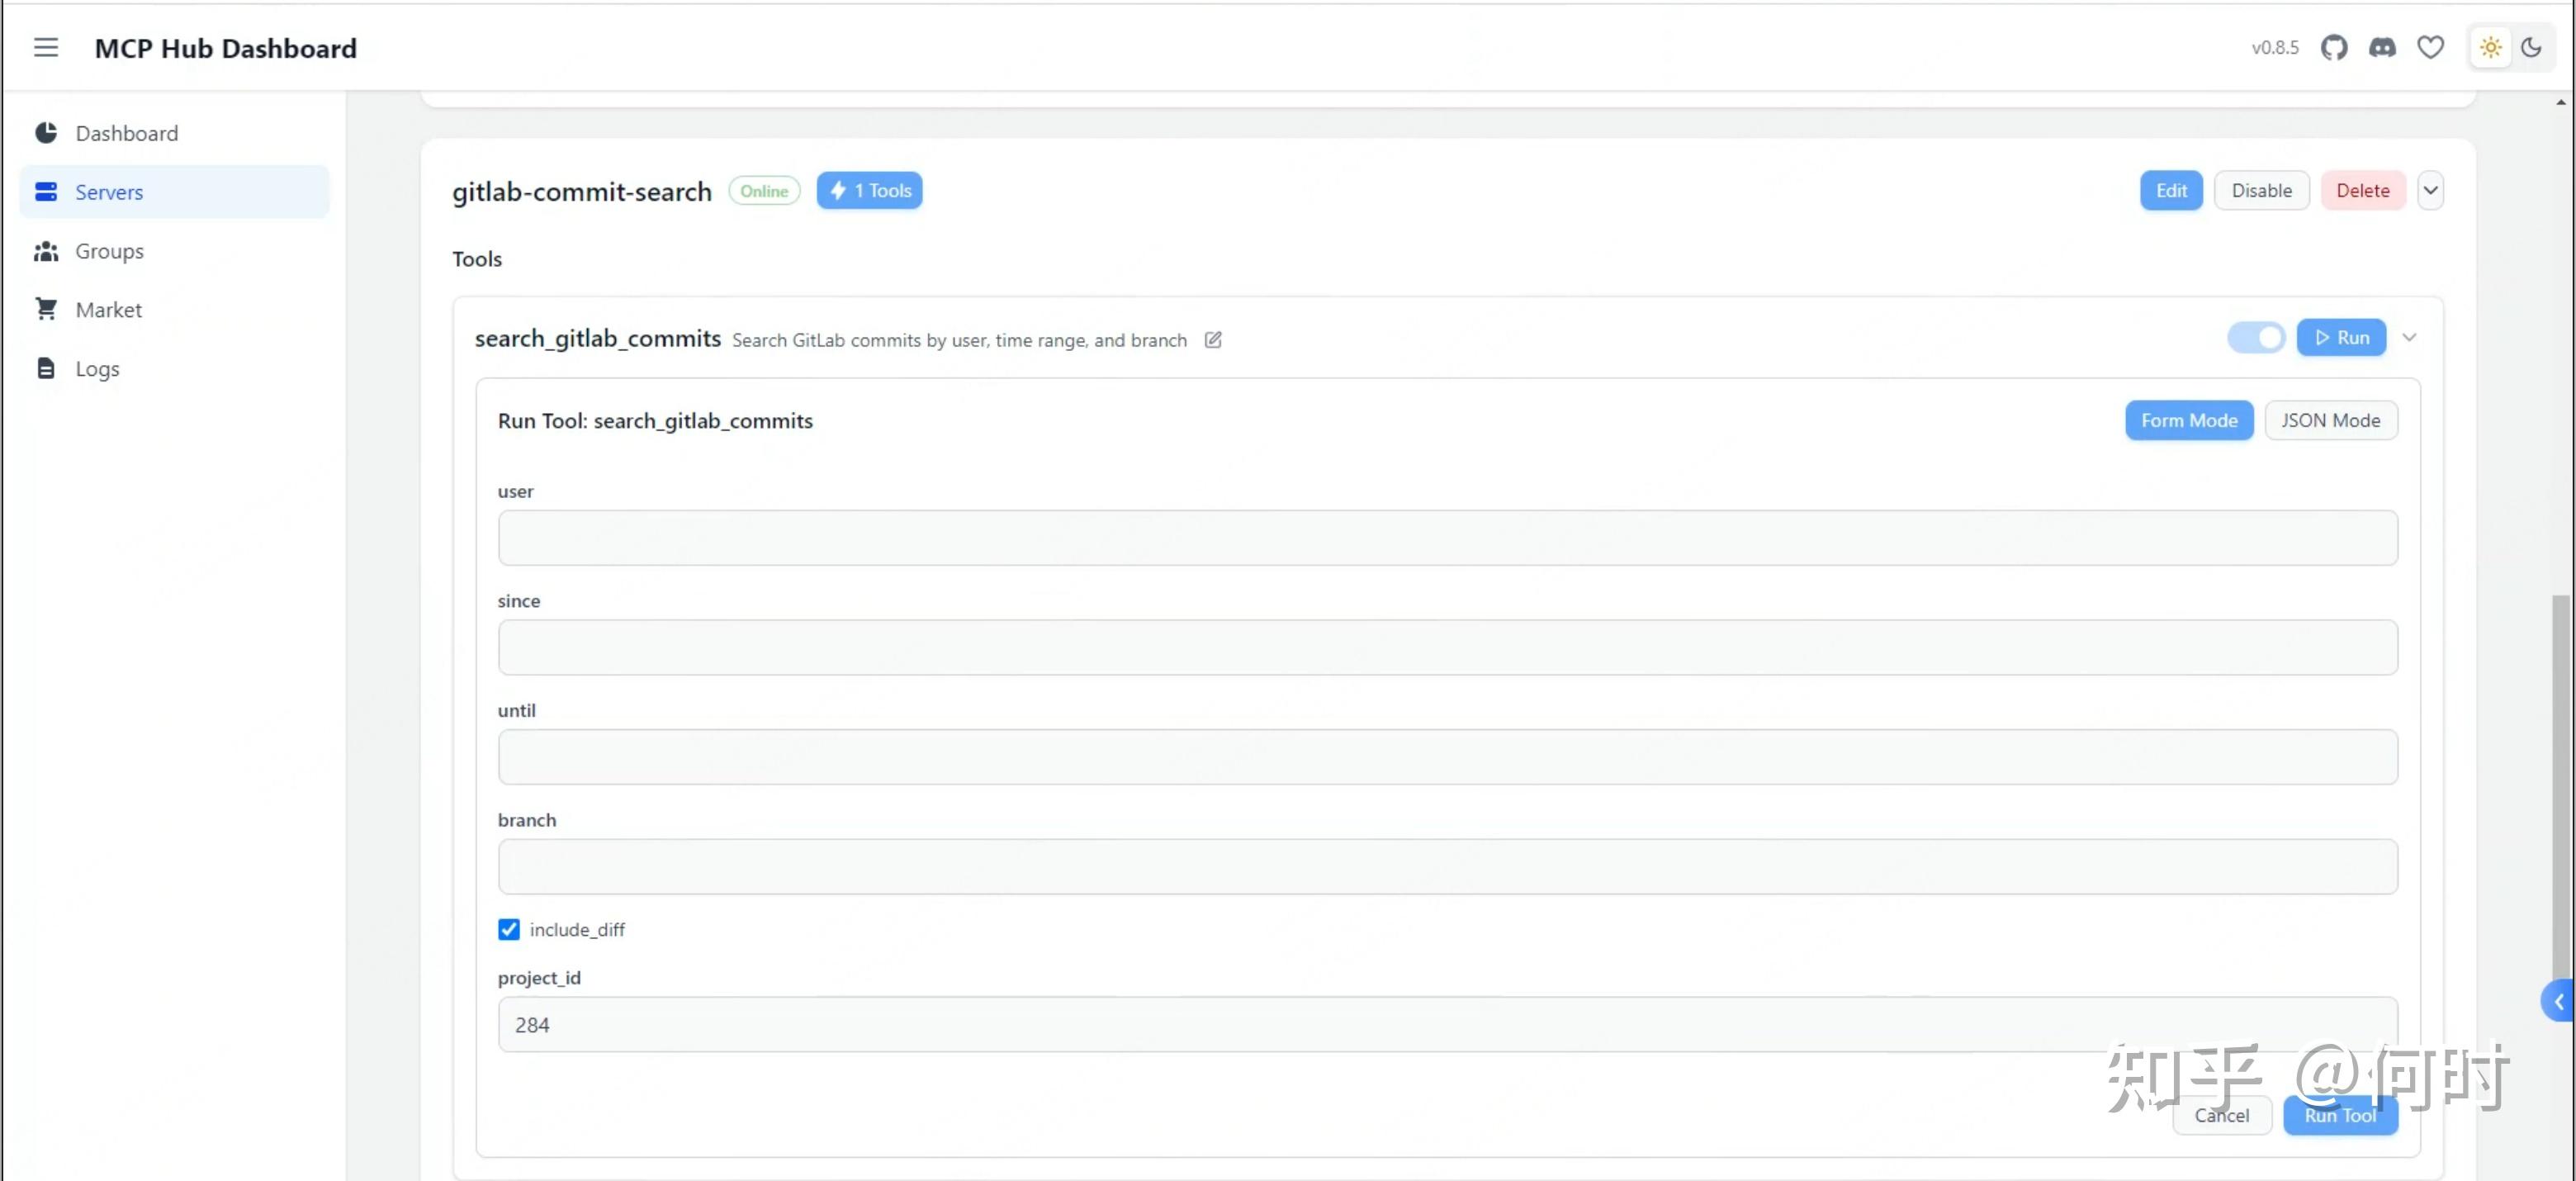Click the Run Tool button
The width and height of the screenshot is (2576, 1181).
(2340, 1114)
